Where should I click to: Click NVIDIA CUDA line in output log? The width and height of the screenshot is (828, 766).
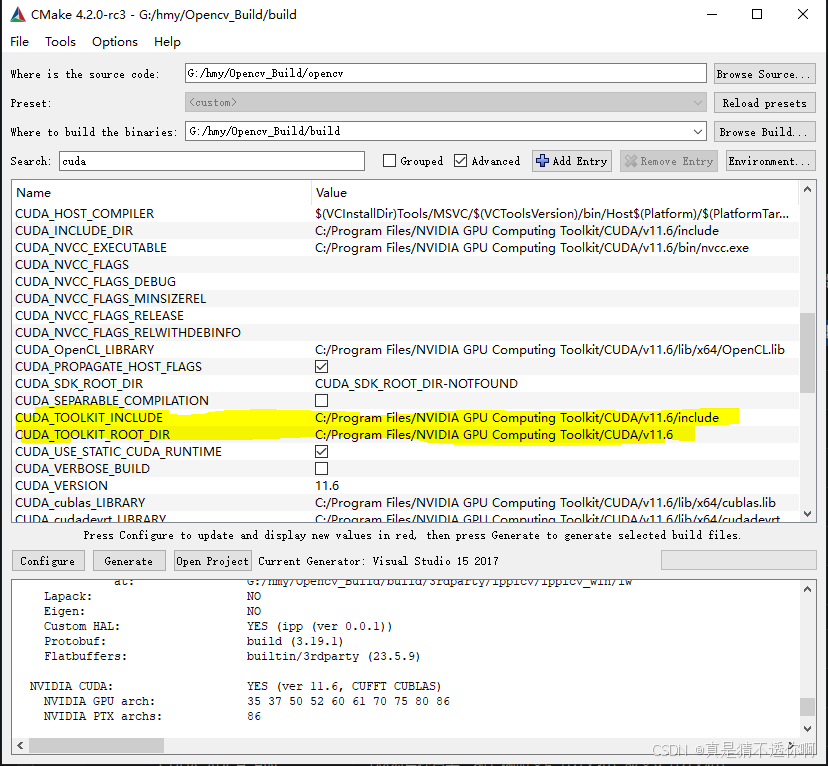pos(235,686)
